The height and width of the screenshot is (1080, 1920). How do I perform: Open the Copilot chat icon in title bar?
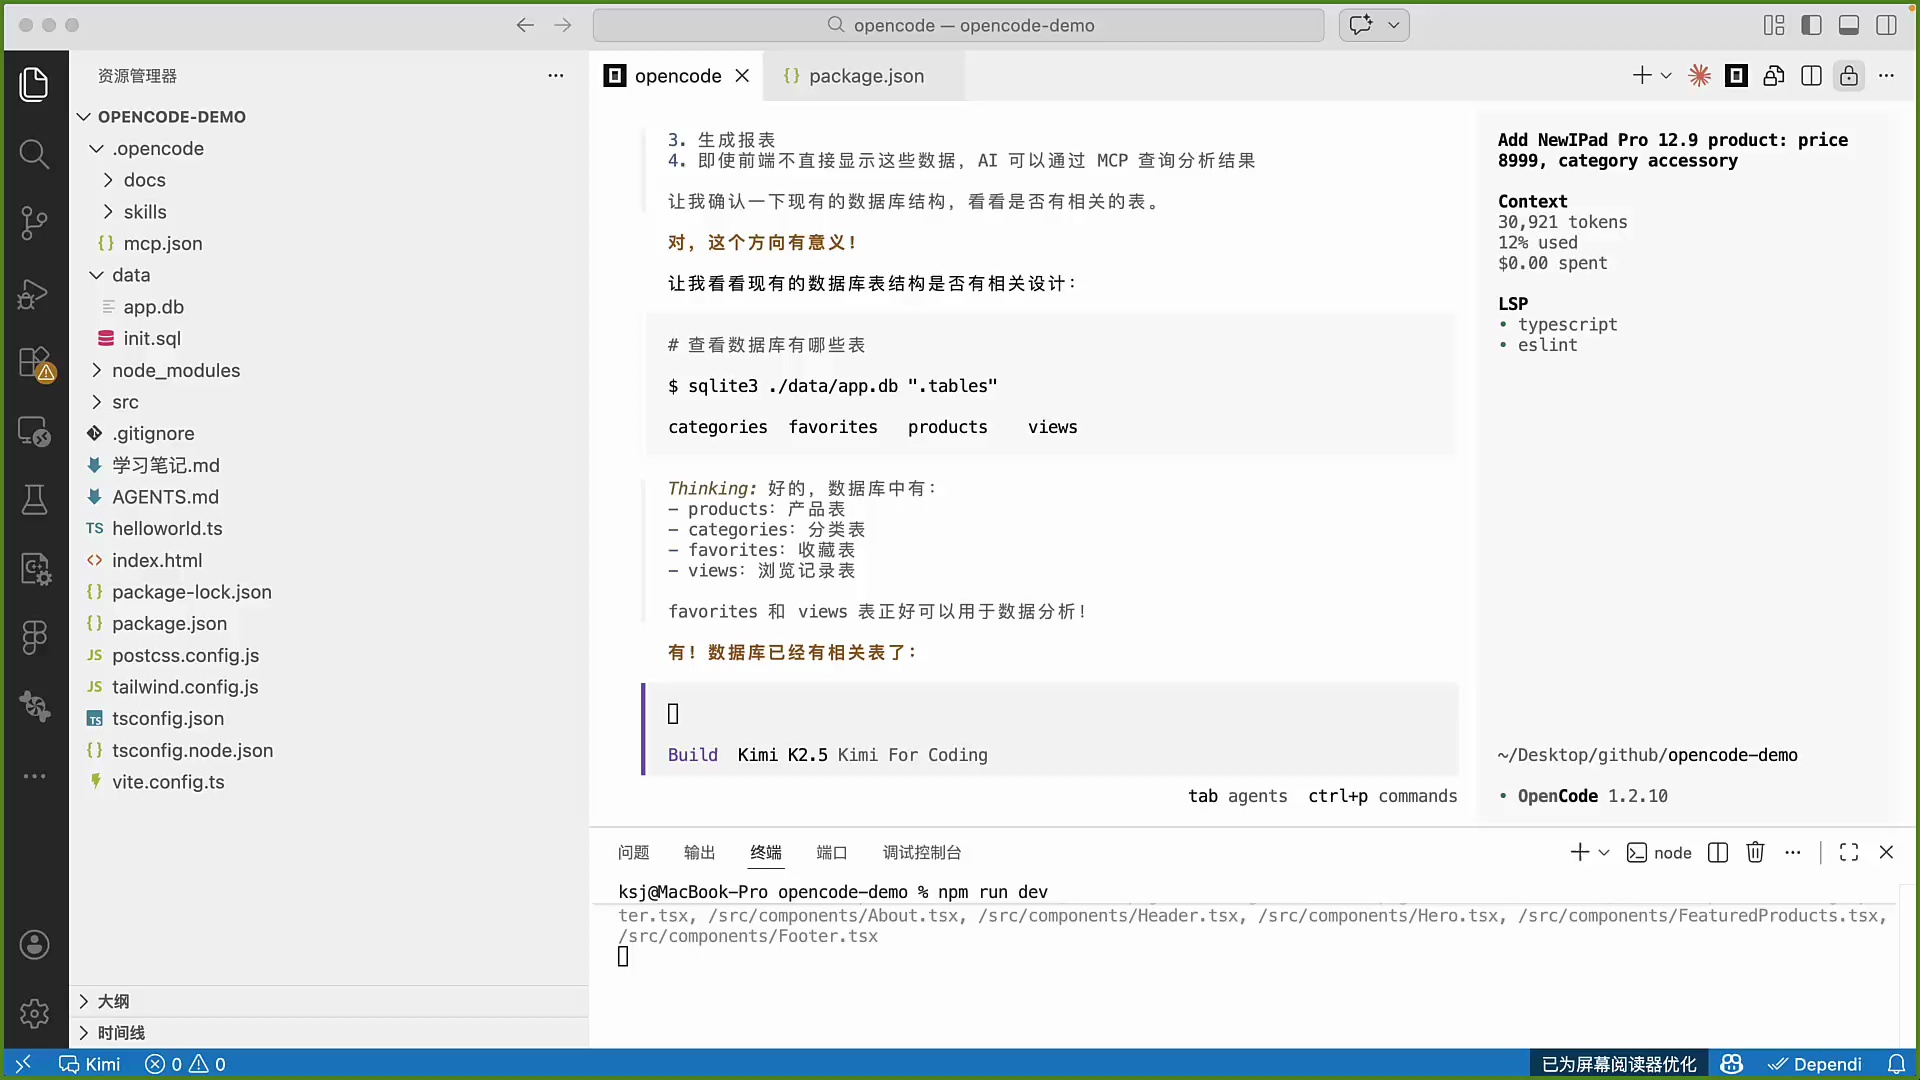click(x=1361, y=25)
